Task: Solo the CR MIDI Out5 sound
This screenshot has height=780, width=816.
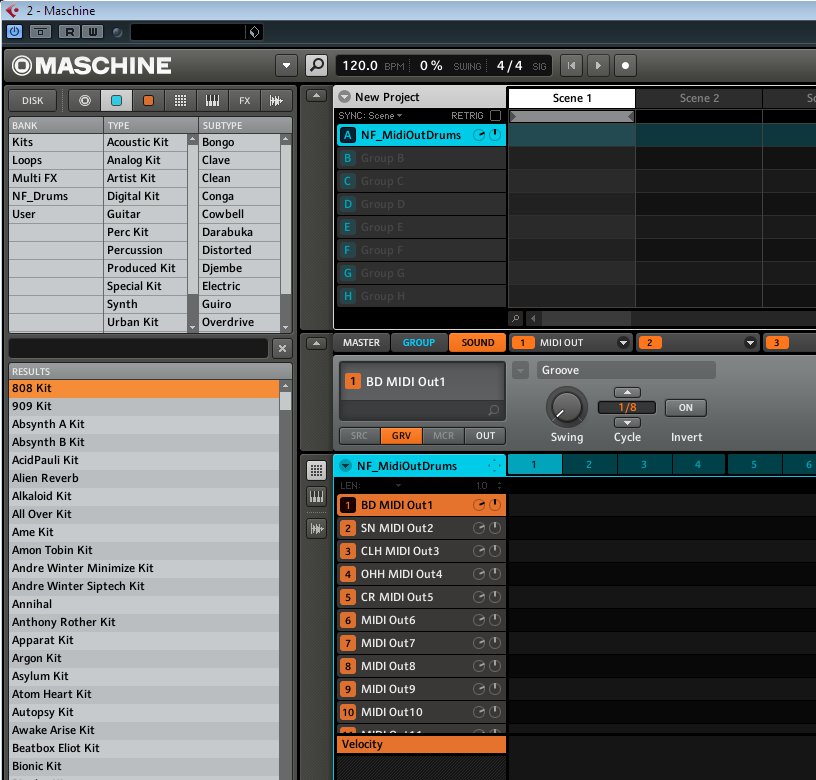Action: click(x=479, y=597)
